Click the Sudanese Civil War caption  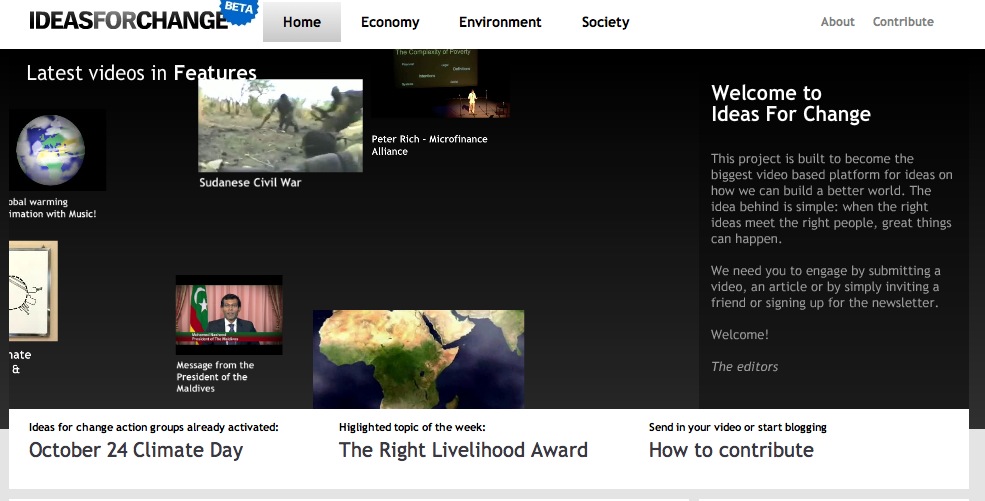pyautogui.click(x=250, y=183)
